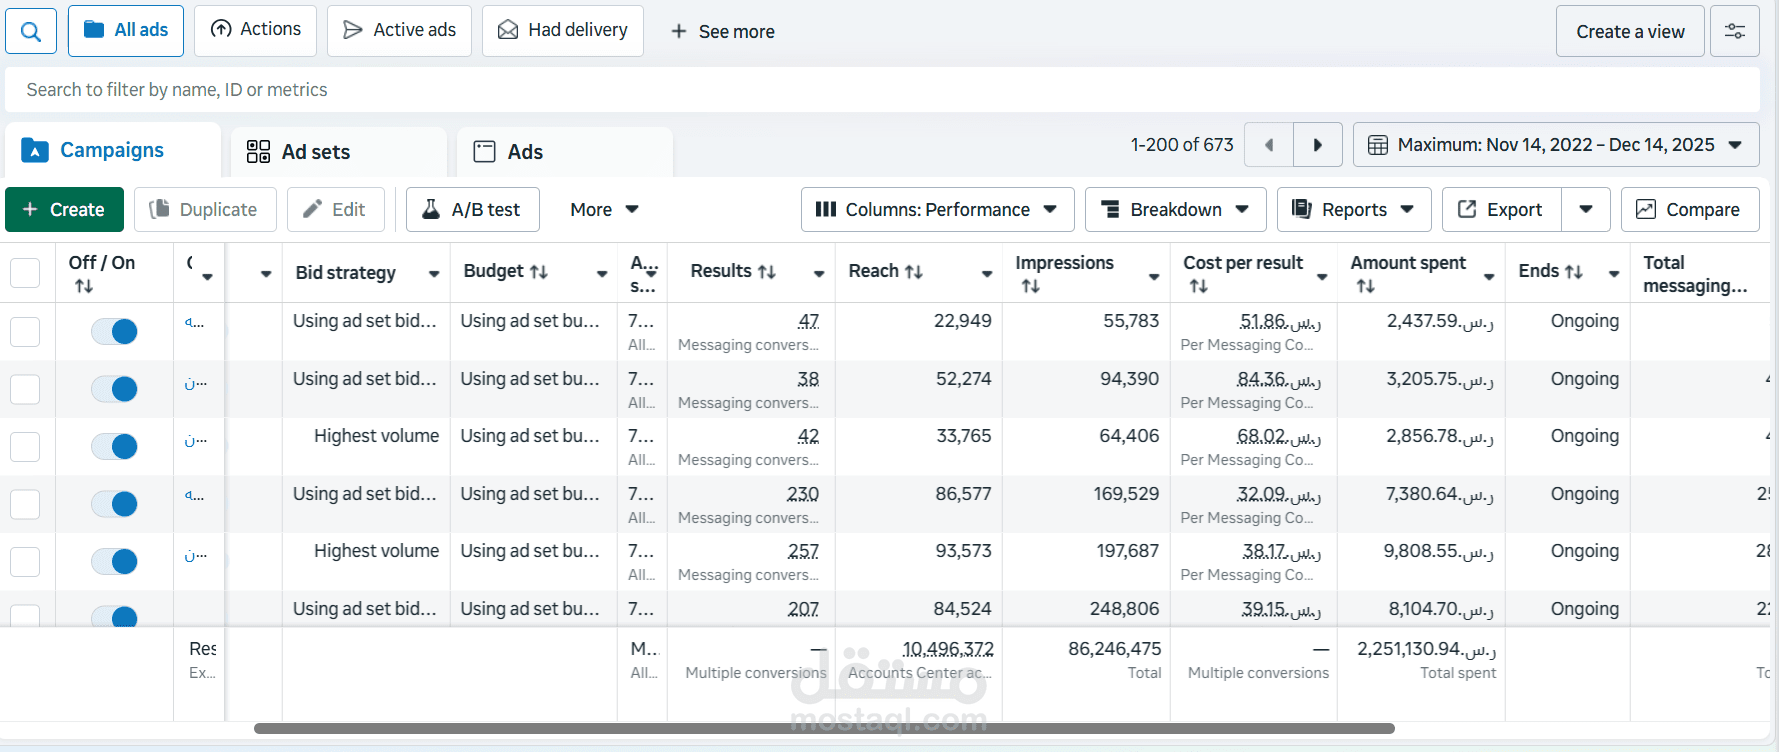1779x752 pixels.
Task: Open the view settings sliders icon
Action: pyautogui.click(x=1735, y=31)
